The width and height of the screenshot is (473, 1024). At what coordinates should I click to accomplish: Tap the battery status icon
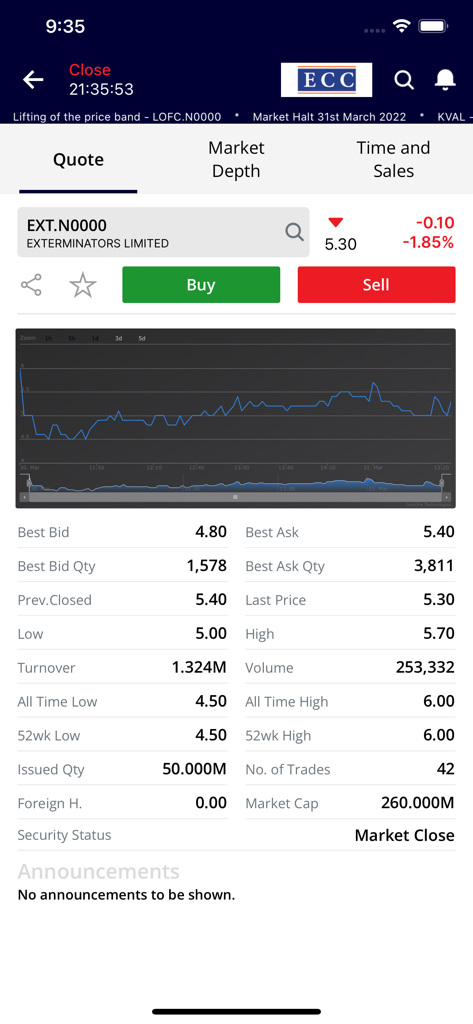point(432,27)
